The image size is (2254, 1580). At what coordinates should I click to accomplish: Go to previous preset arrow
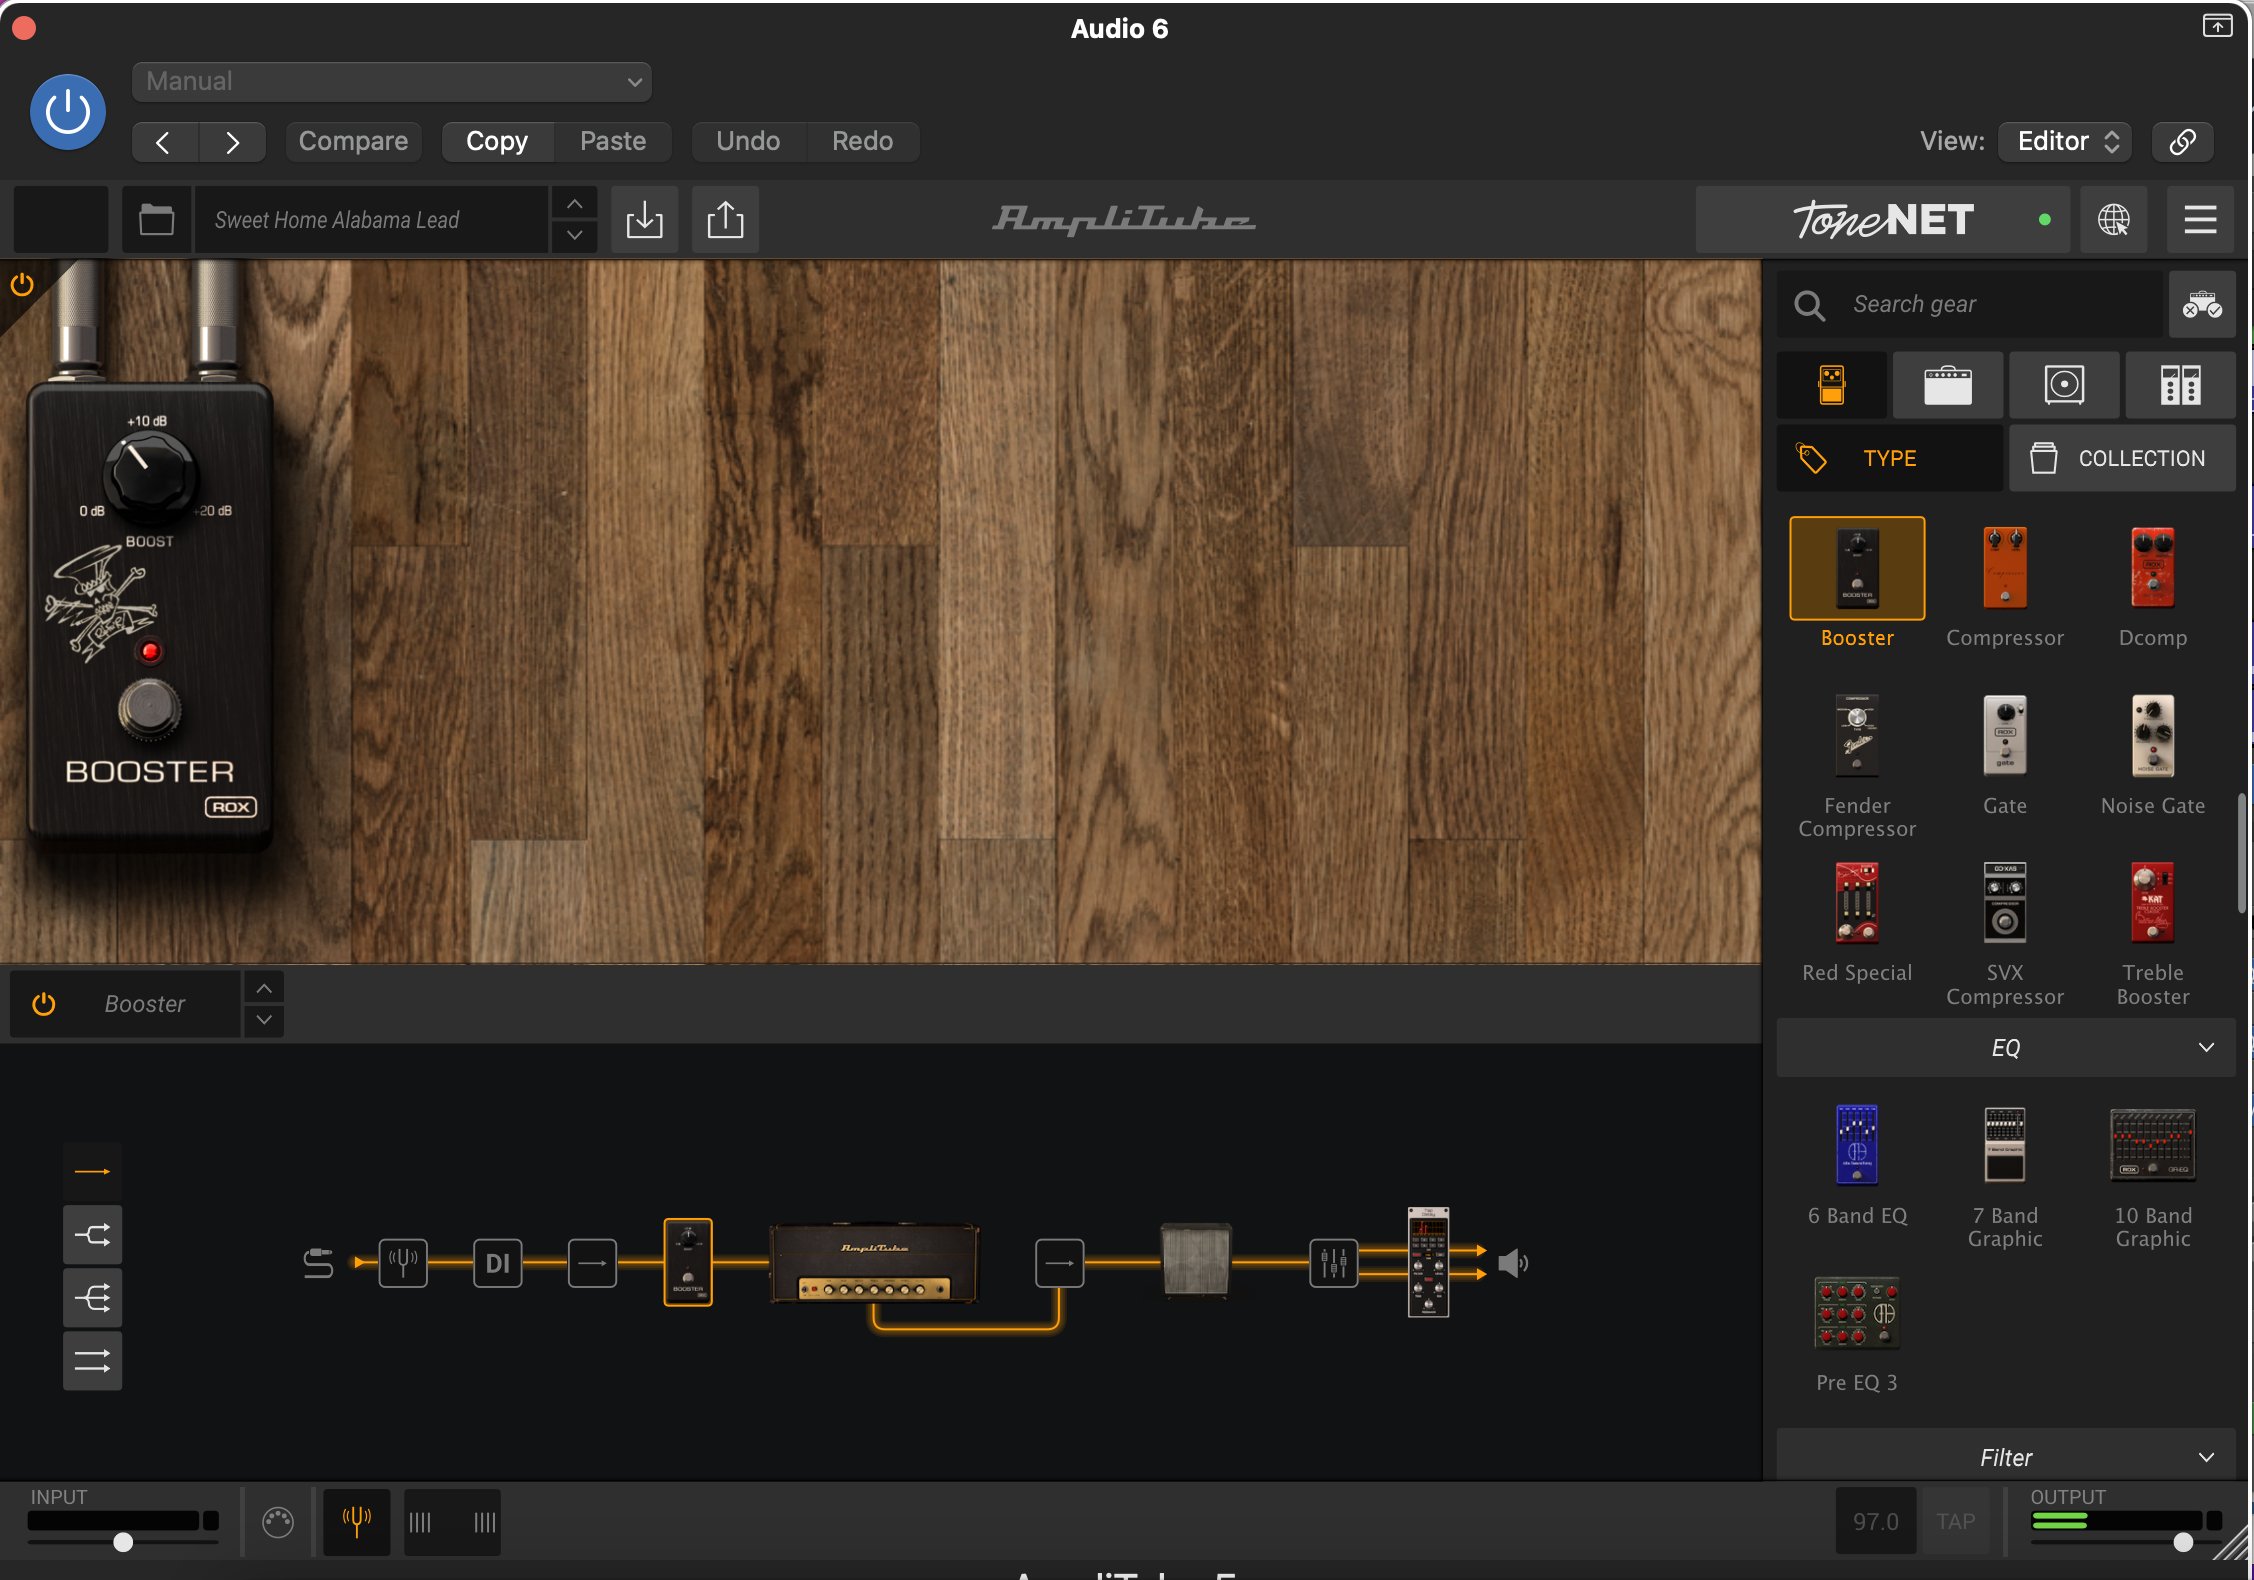tap(164, 142)
